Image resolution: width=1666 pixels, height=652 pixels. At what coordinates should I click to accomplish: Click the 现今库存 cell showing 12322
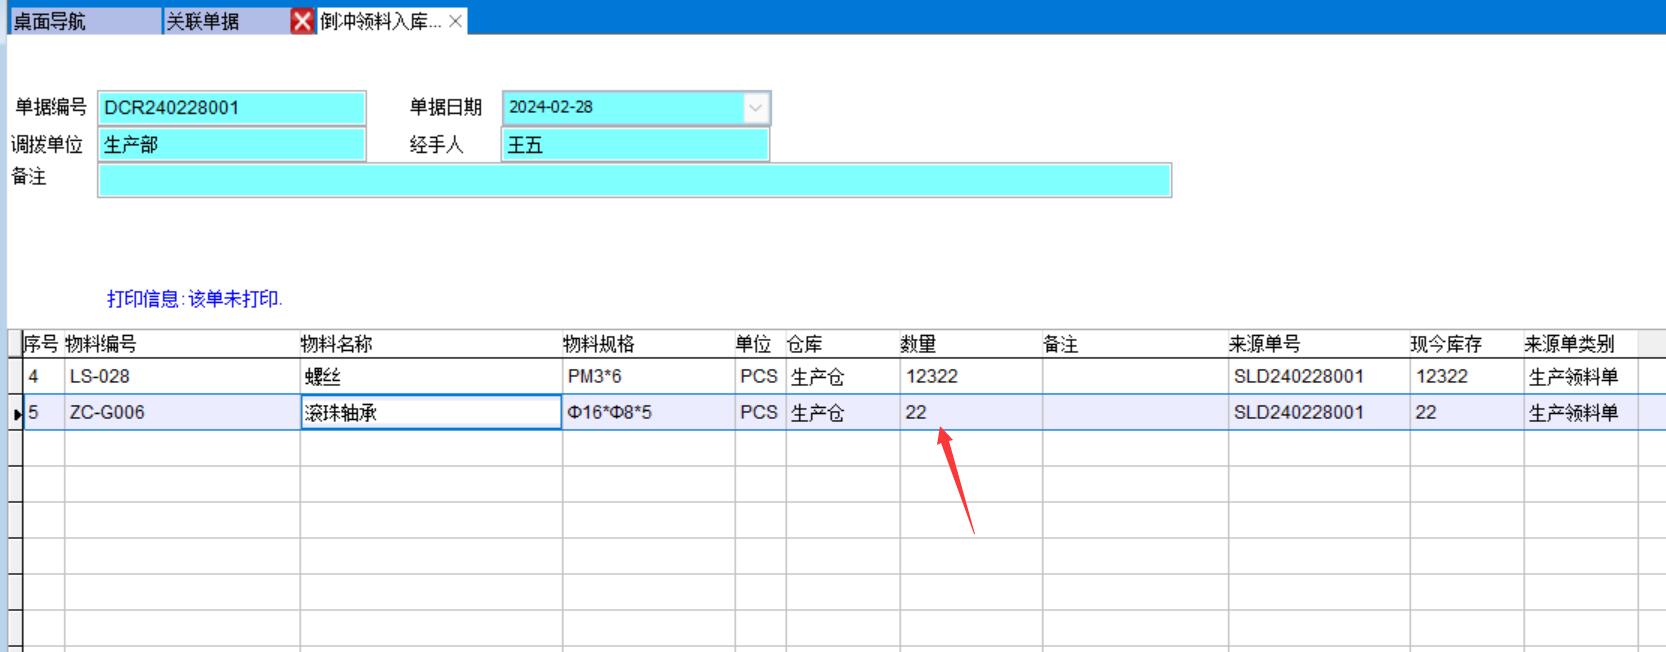pyautogui.click(x=1464, y=377)
